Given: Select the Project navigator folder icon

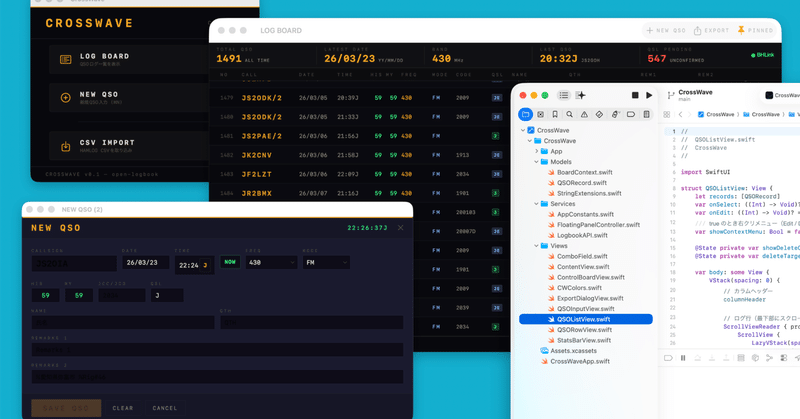Looking at the screenshot, I should coord(526,114).
